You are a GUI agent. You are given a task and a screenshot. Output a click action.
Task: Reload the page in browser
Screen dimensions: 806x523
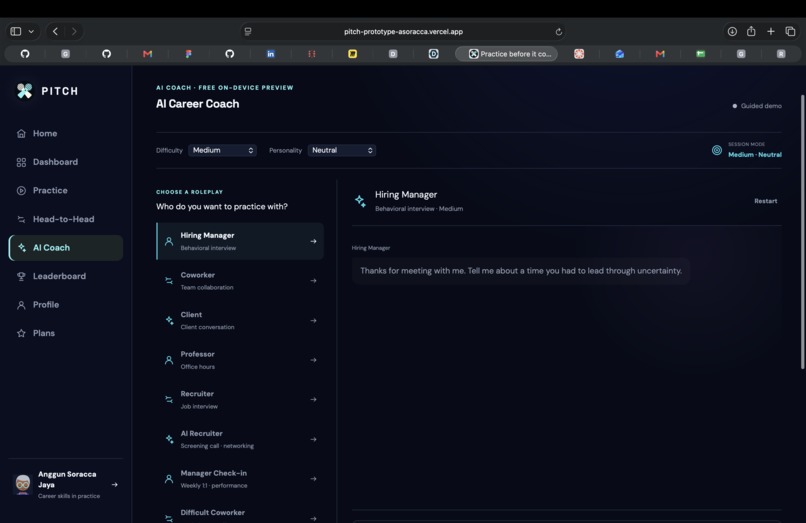[558, 31]
